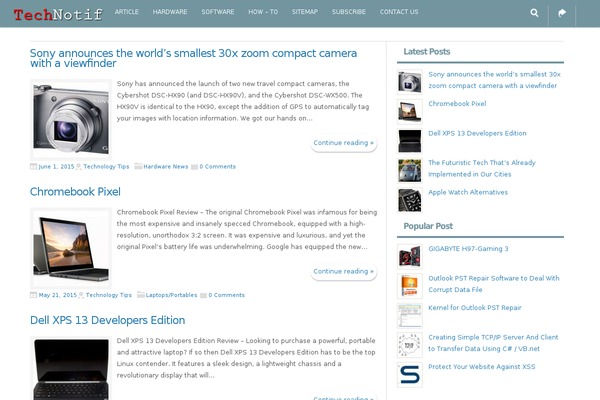
Task: Click Sony camera article thumbnail image
Action: click(71, 119)
